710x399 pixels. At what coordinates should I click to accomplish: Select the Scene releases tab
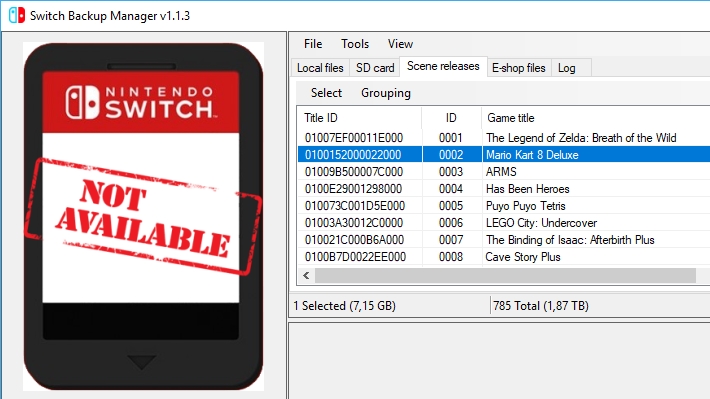443,66
